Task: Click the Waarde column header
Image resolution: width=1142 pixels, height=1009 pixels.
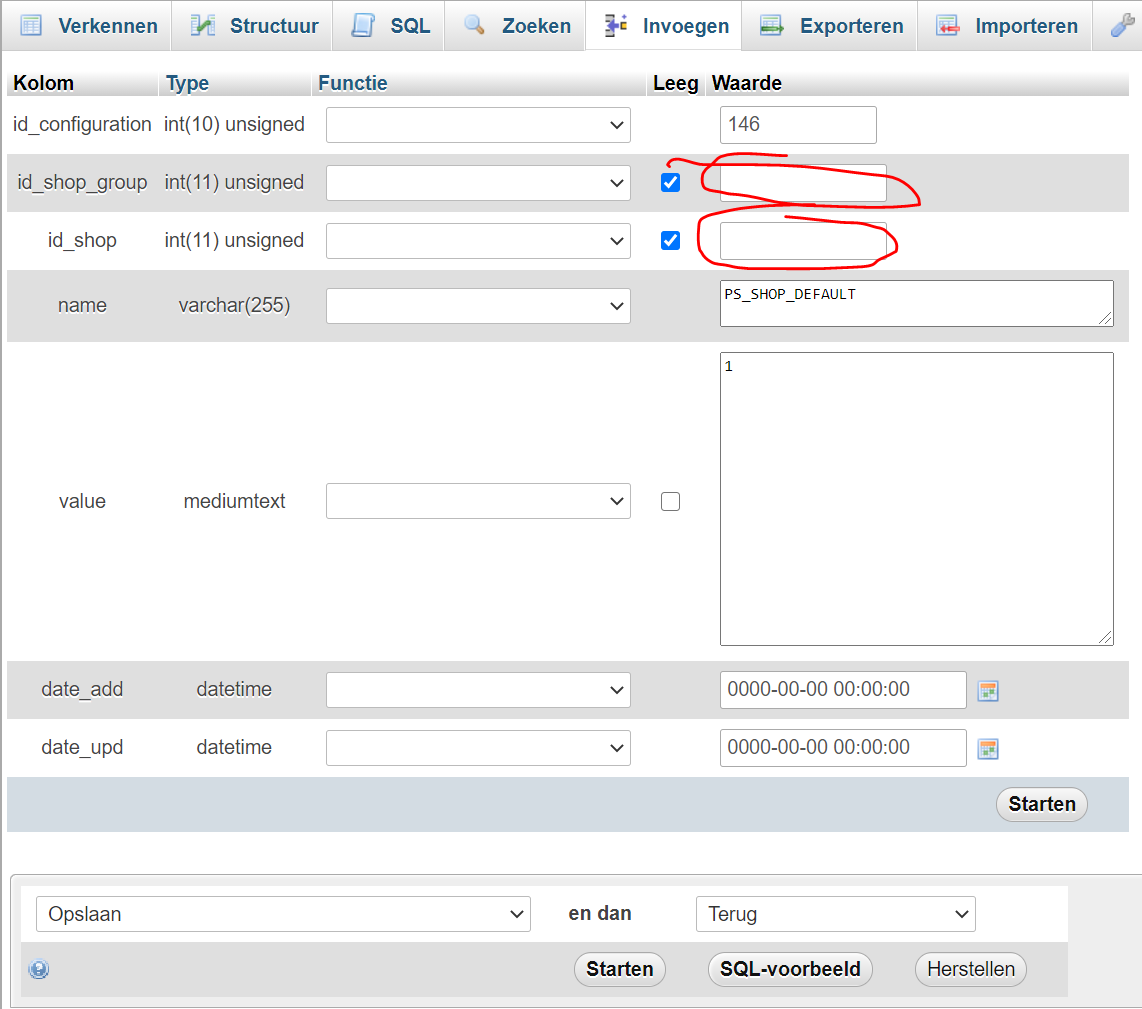Action: coord(747,83)
